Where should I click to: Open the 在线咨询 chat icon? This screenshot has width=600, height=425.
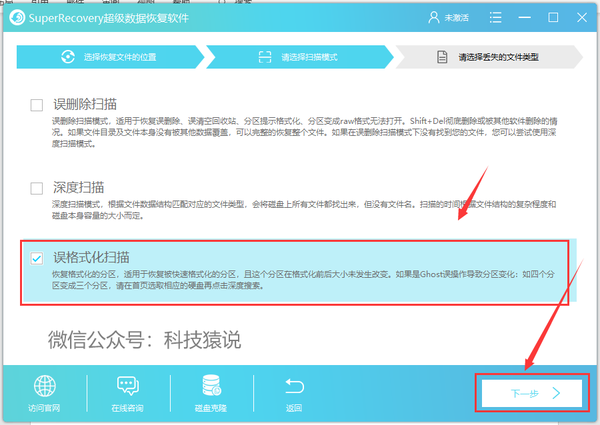coord(128,386)
